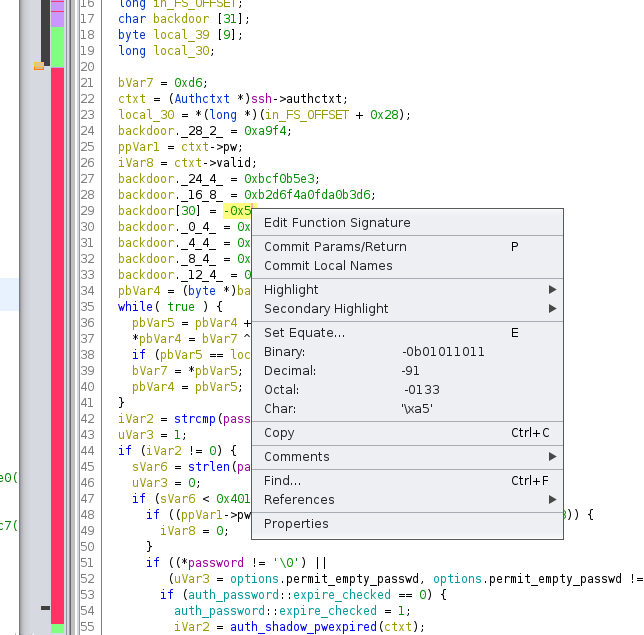The height and width of the screenshot is (635, 644).
Task: Click Set Equate... menu item
Action: click(304, 333)
